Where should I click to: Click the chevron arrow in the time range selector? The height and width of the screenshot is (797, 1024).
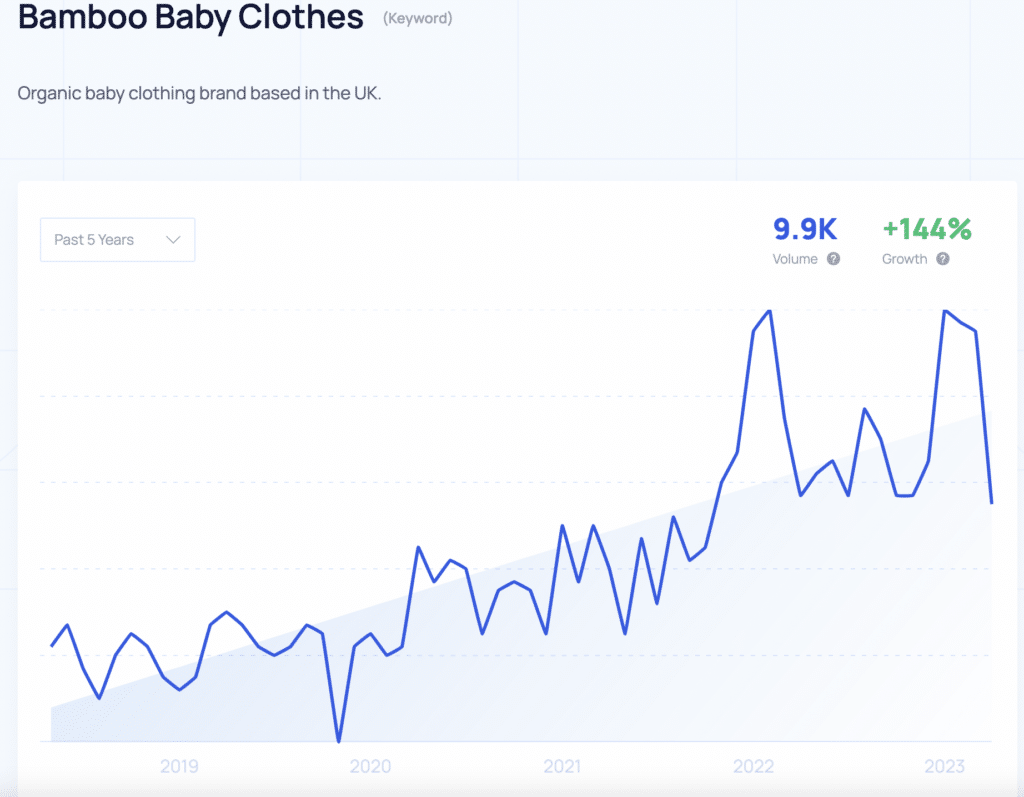tap(173, 240)
